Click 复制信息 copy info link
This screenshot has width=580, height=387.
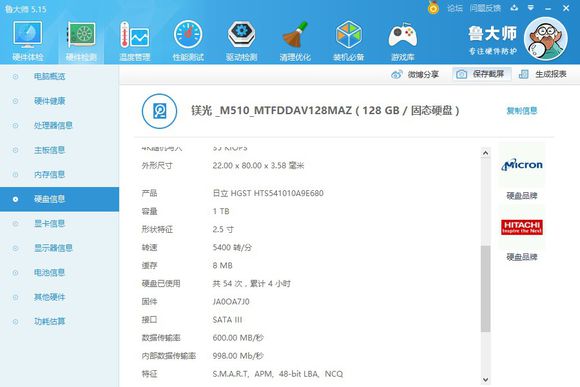point(522,111)
